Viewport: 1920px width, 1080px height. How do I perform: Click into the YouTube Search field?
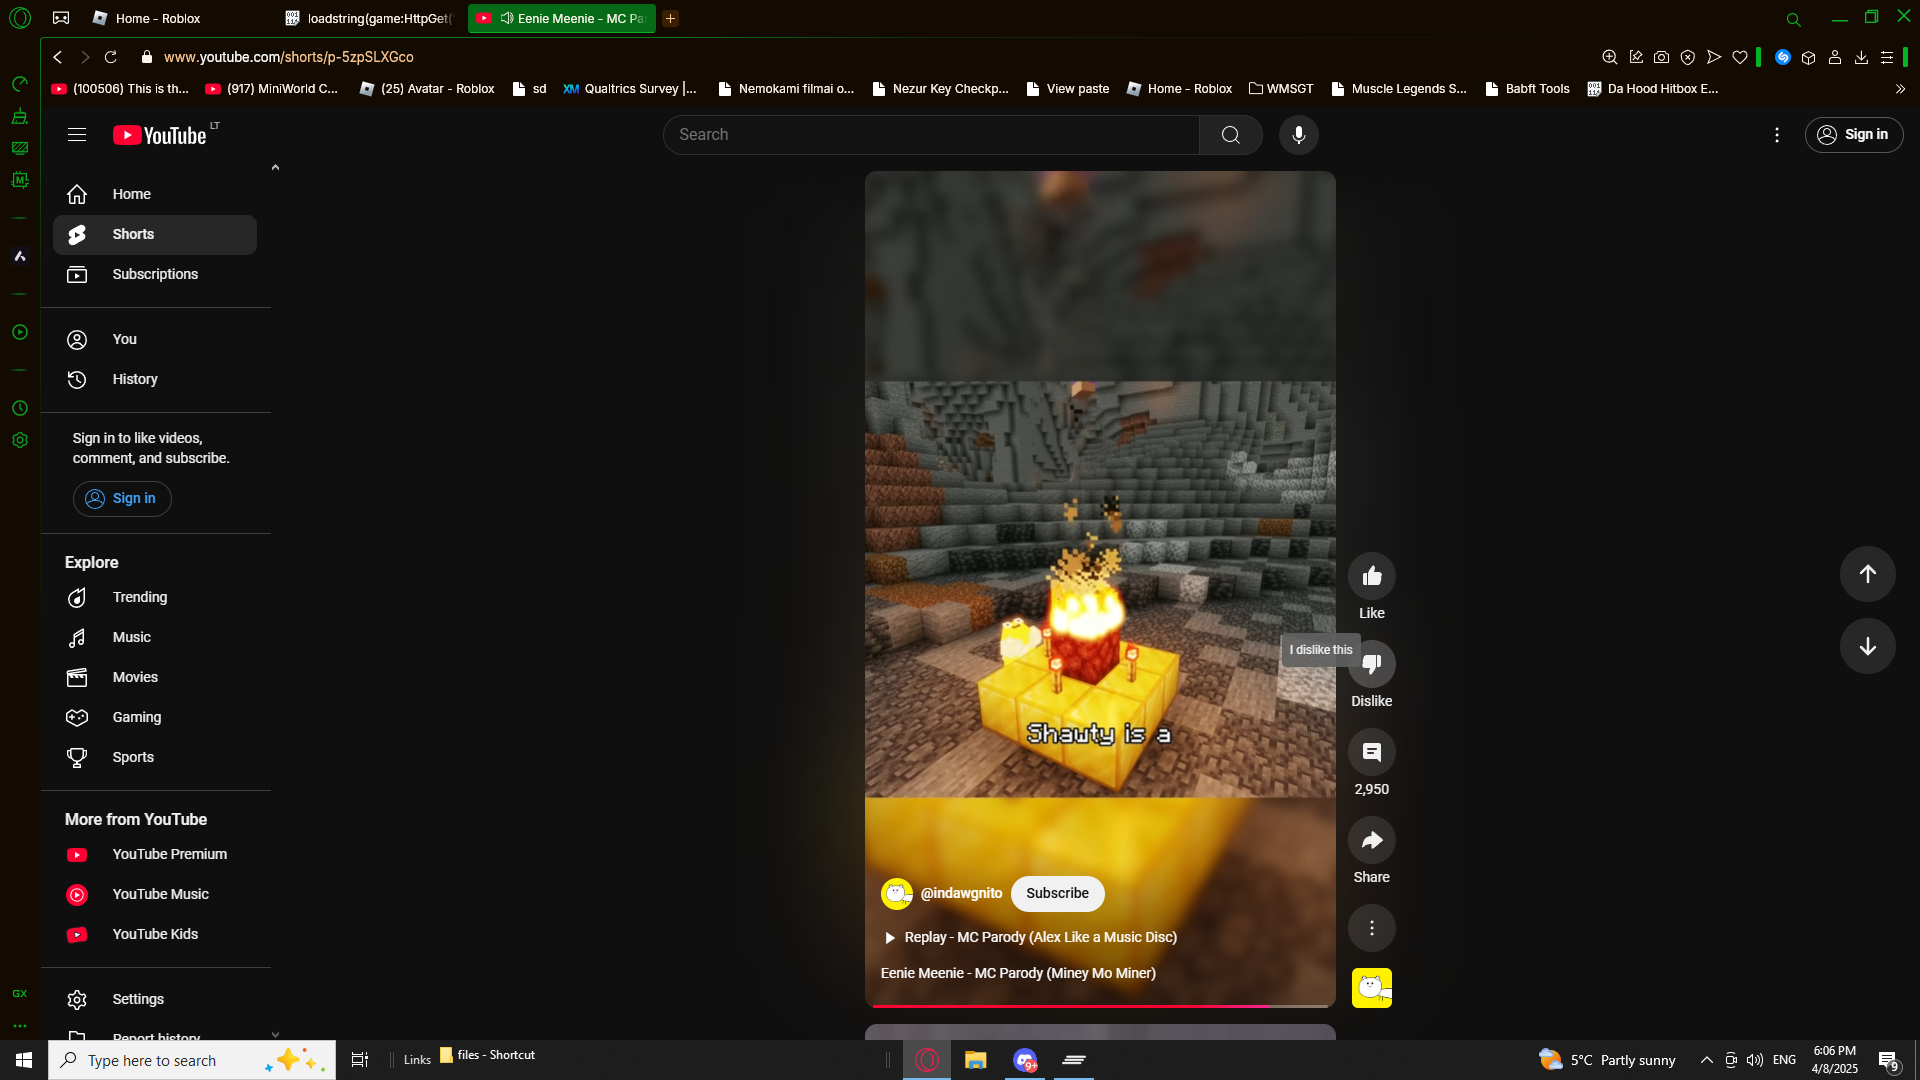click(930, 135)
